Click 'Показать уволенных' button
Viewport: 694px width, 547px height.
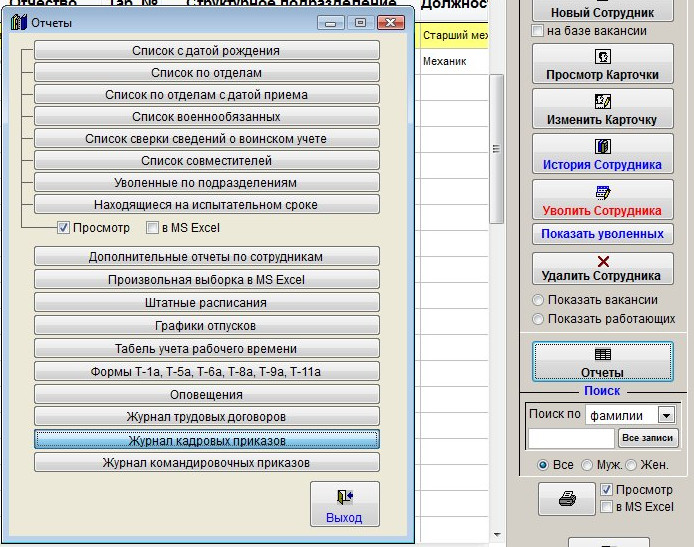click(x=603, y=234)
